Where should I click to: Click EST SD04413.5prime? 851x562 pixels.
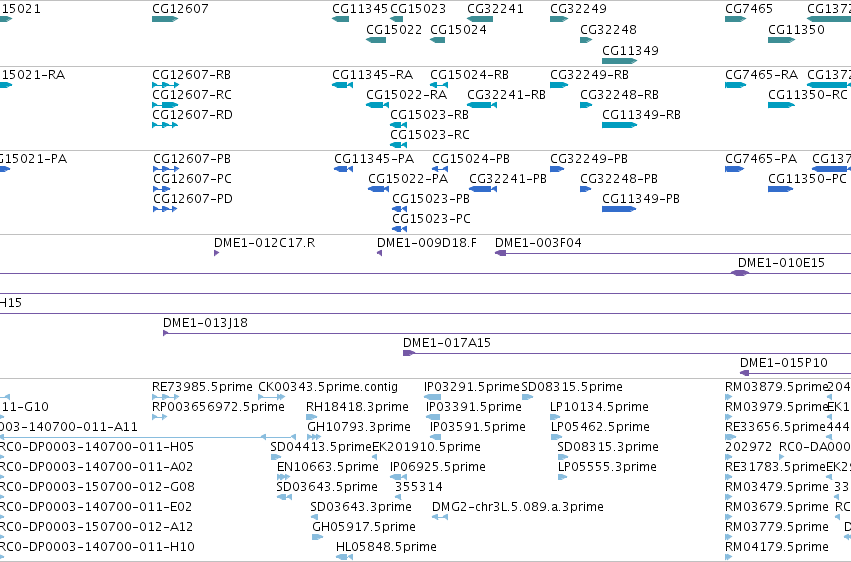[321, 448]
